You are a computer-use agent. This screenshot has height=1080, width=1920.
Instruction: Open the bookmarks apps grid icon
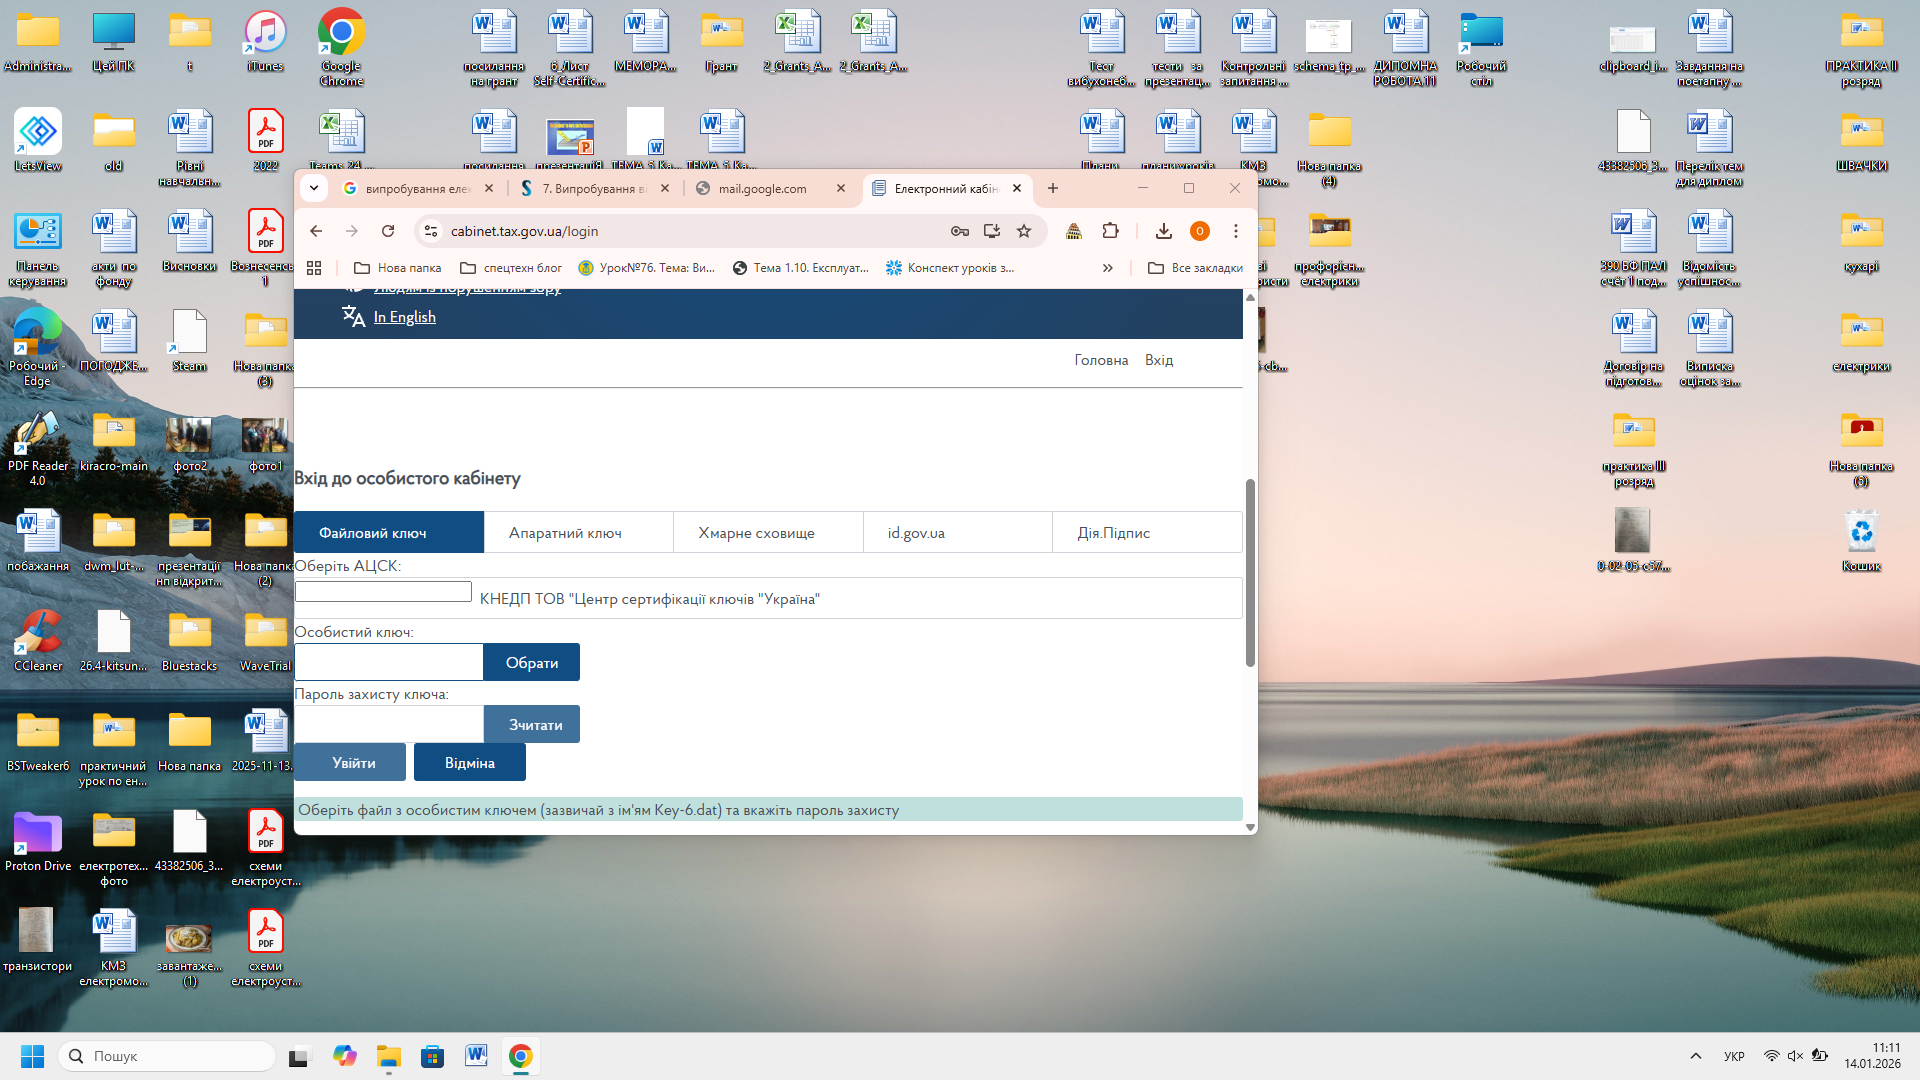[314, 268]
